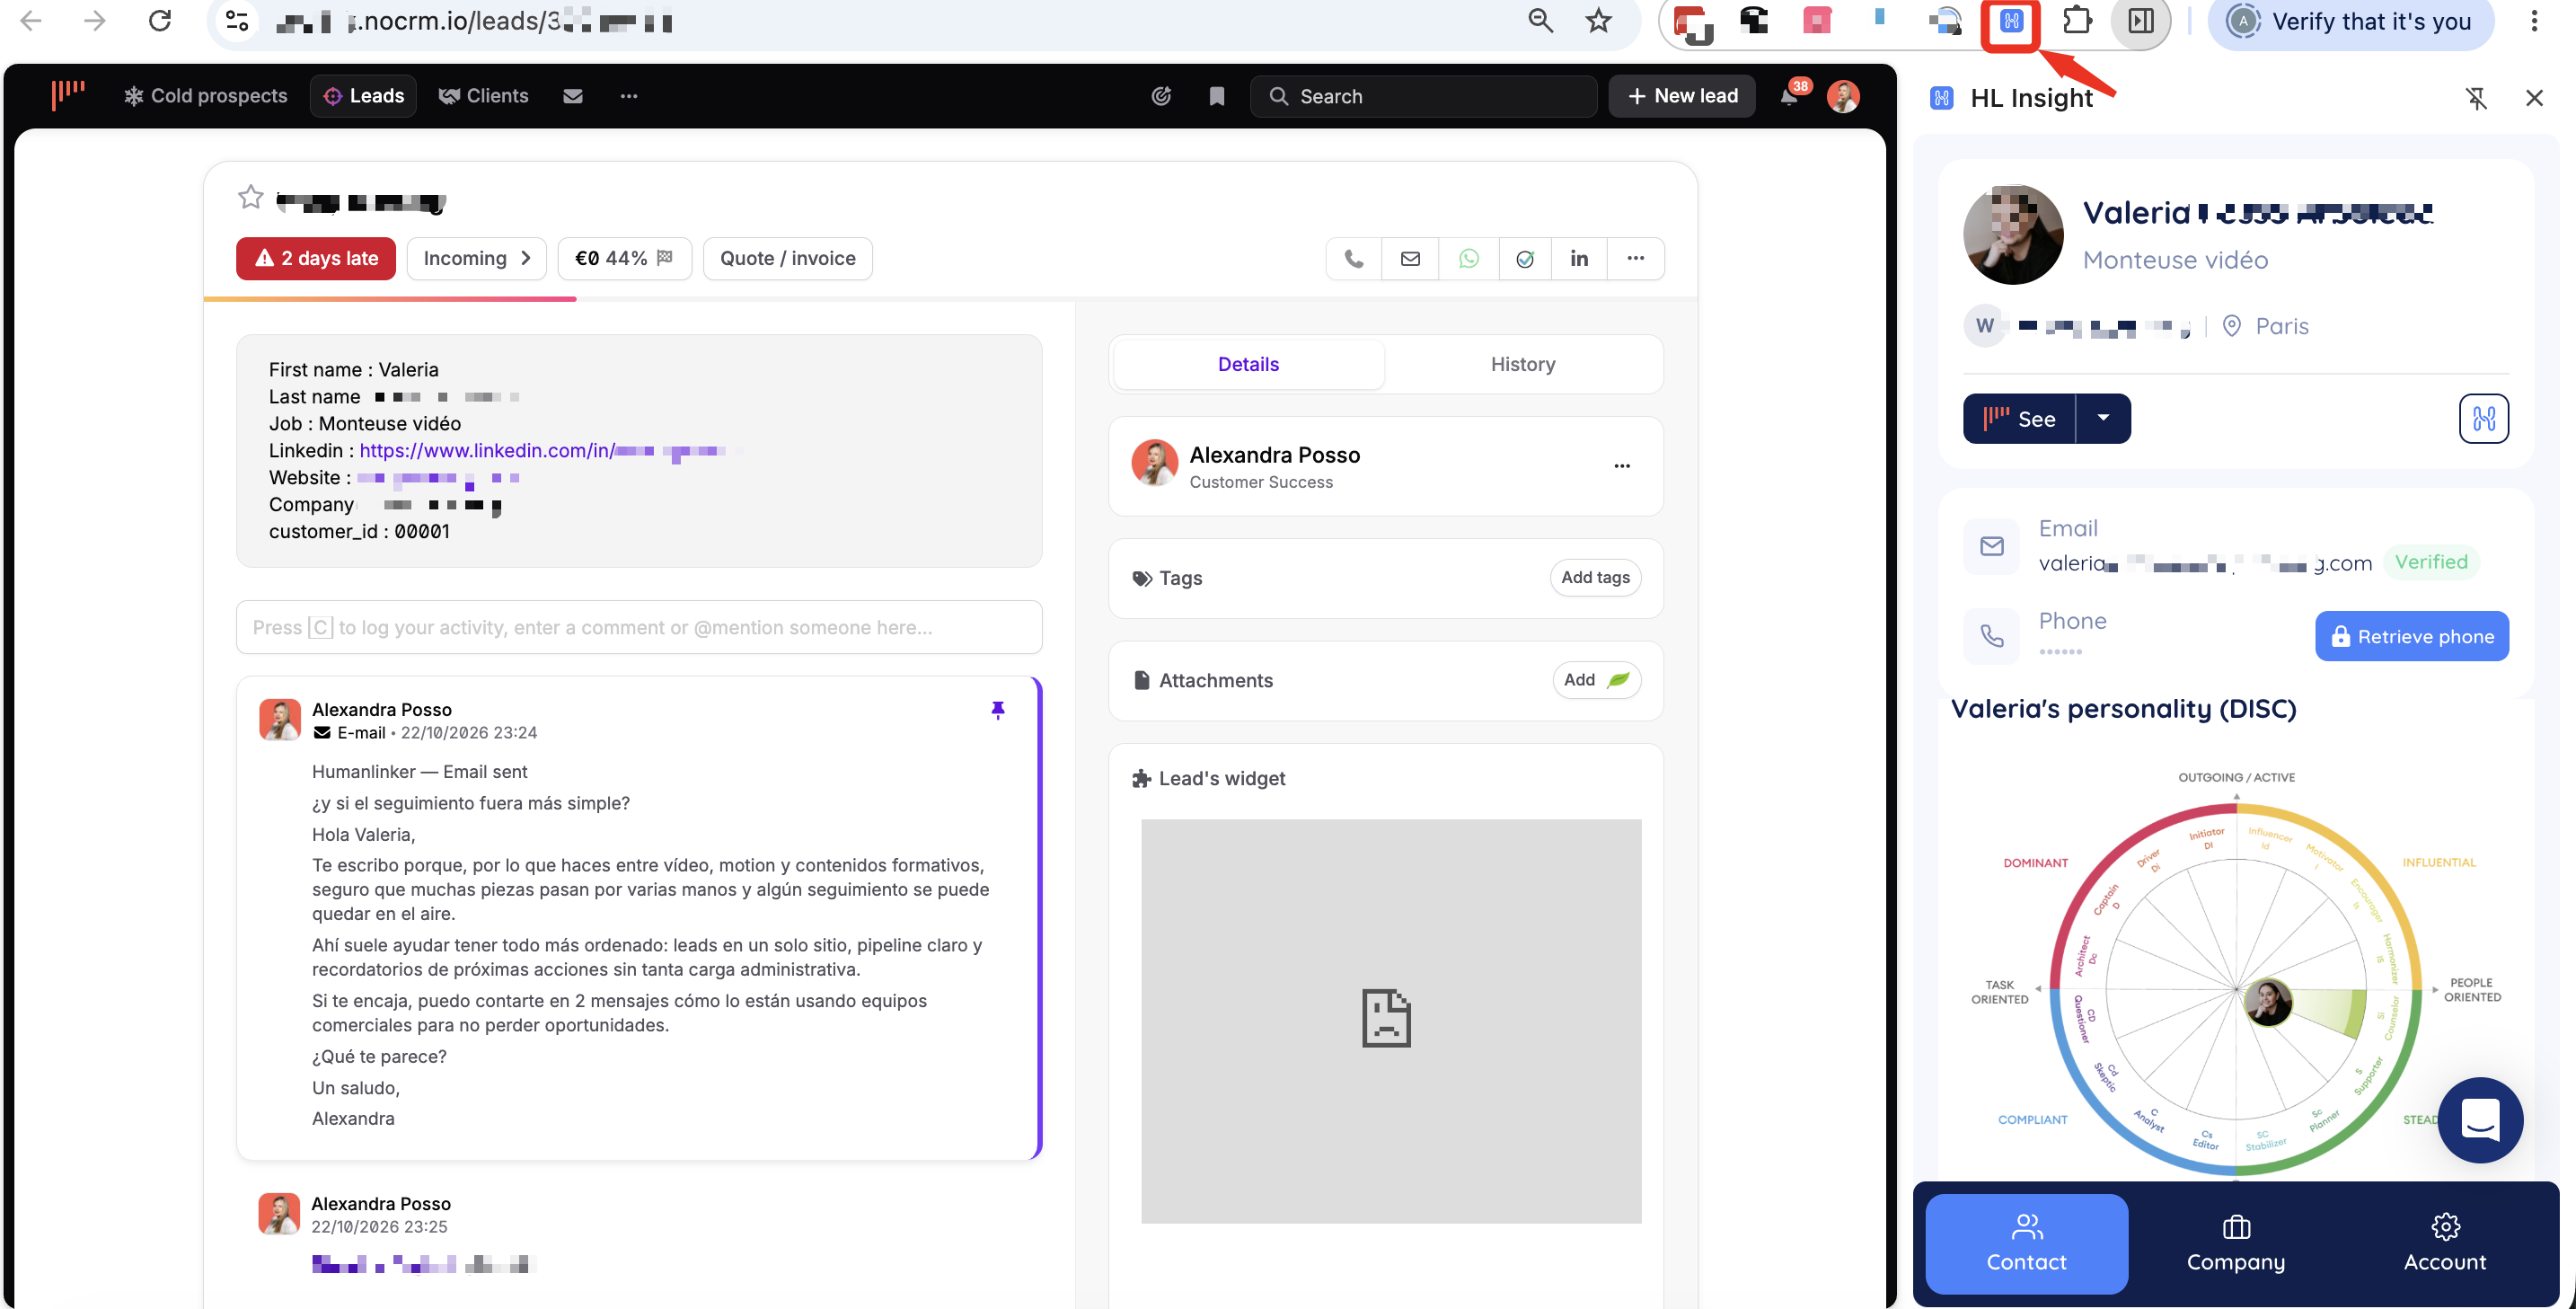Click the Chrome extensions puzzle icon
This screenshot has width=2576, height=1309.
[x=2076, y=21]
